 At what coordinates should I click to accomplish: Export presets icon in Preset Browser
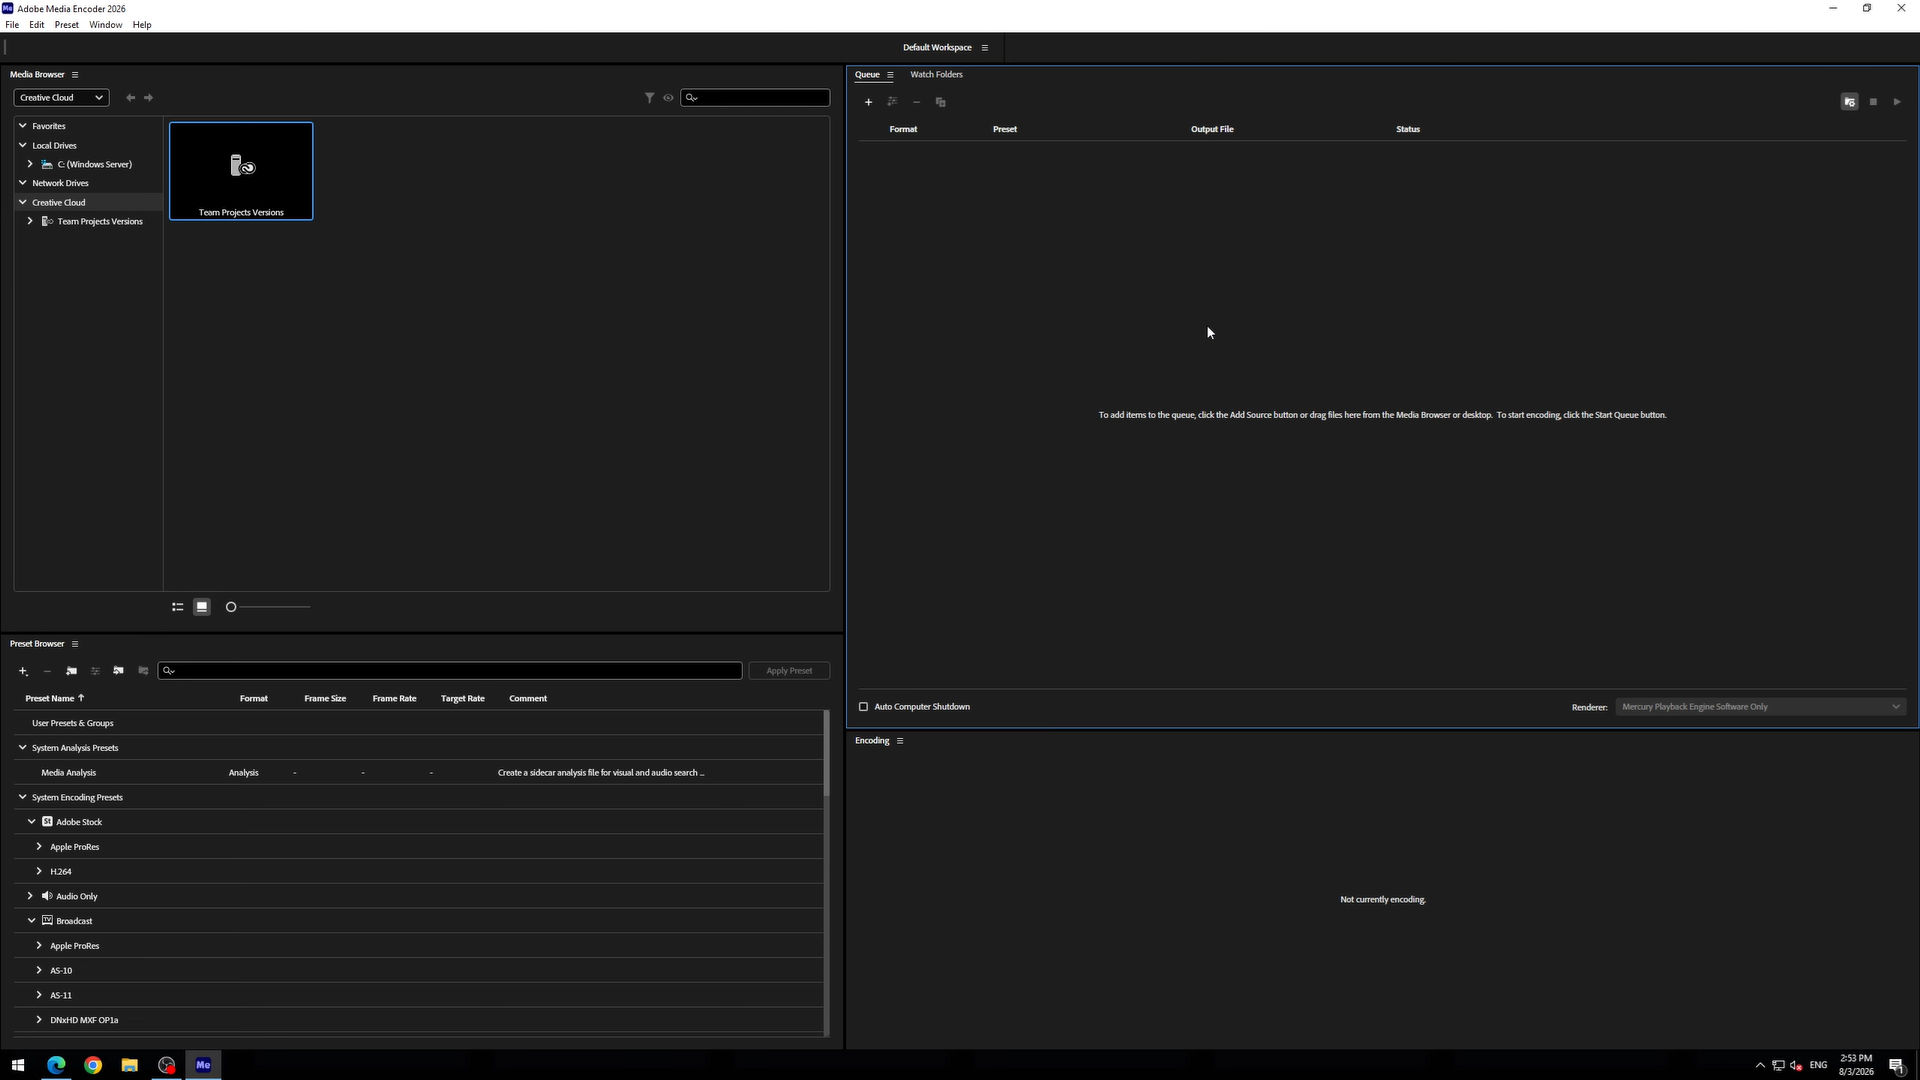(143, 671)
